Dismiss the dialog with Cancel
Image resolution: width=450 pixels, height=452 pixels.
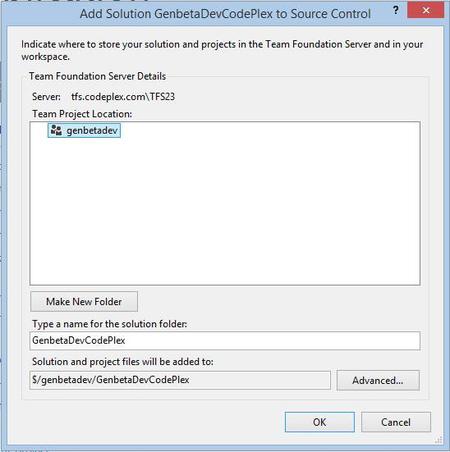pyautogui.click(x=396, y=422)
